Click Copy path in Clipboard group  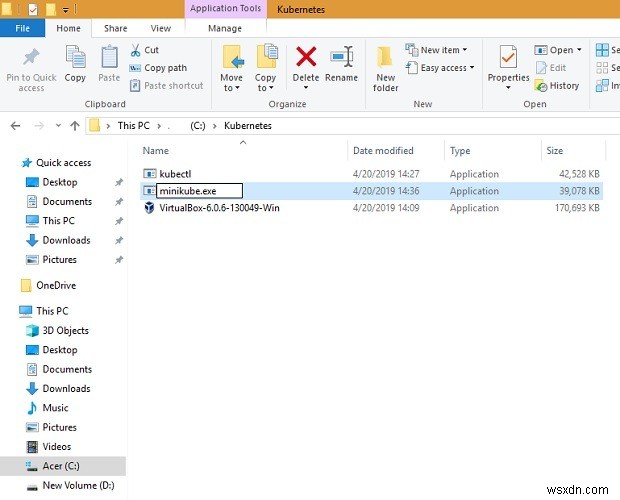[x=158, y=68]
